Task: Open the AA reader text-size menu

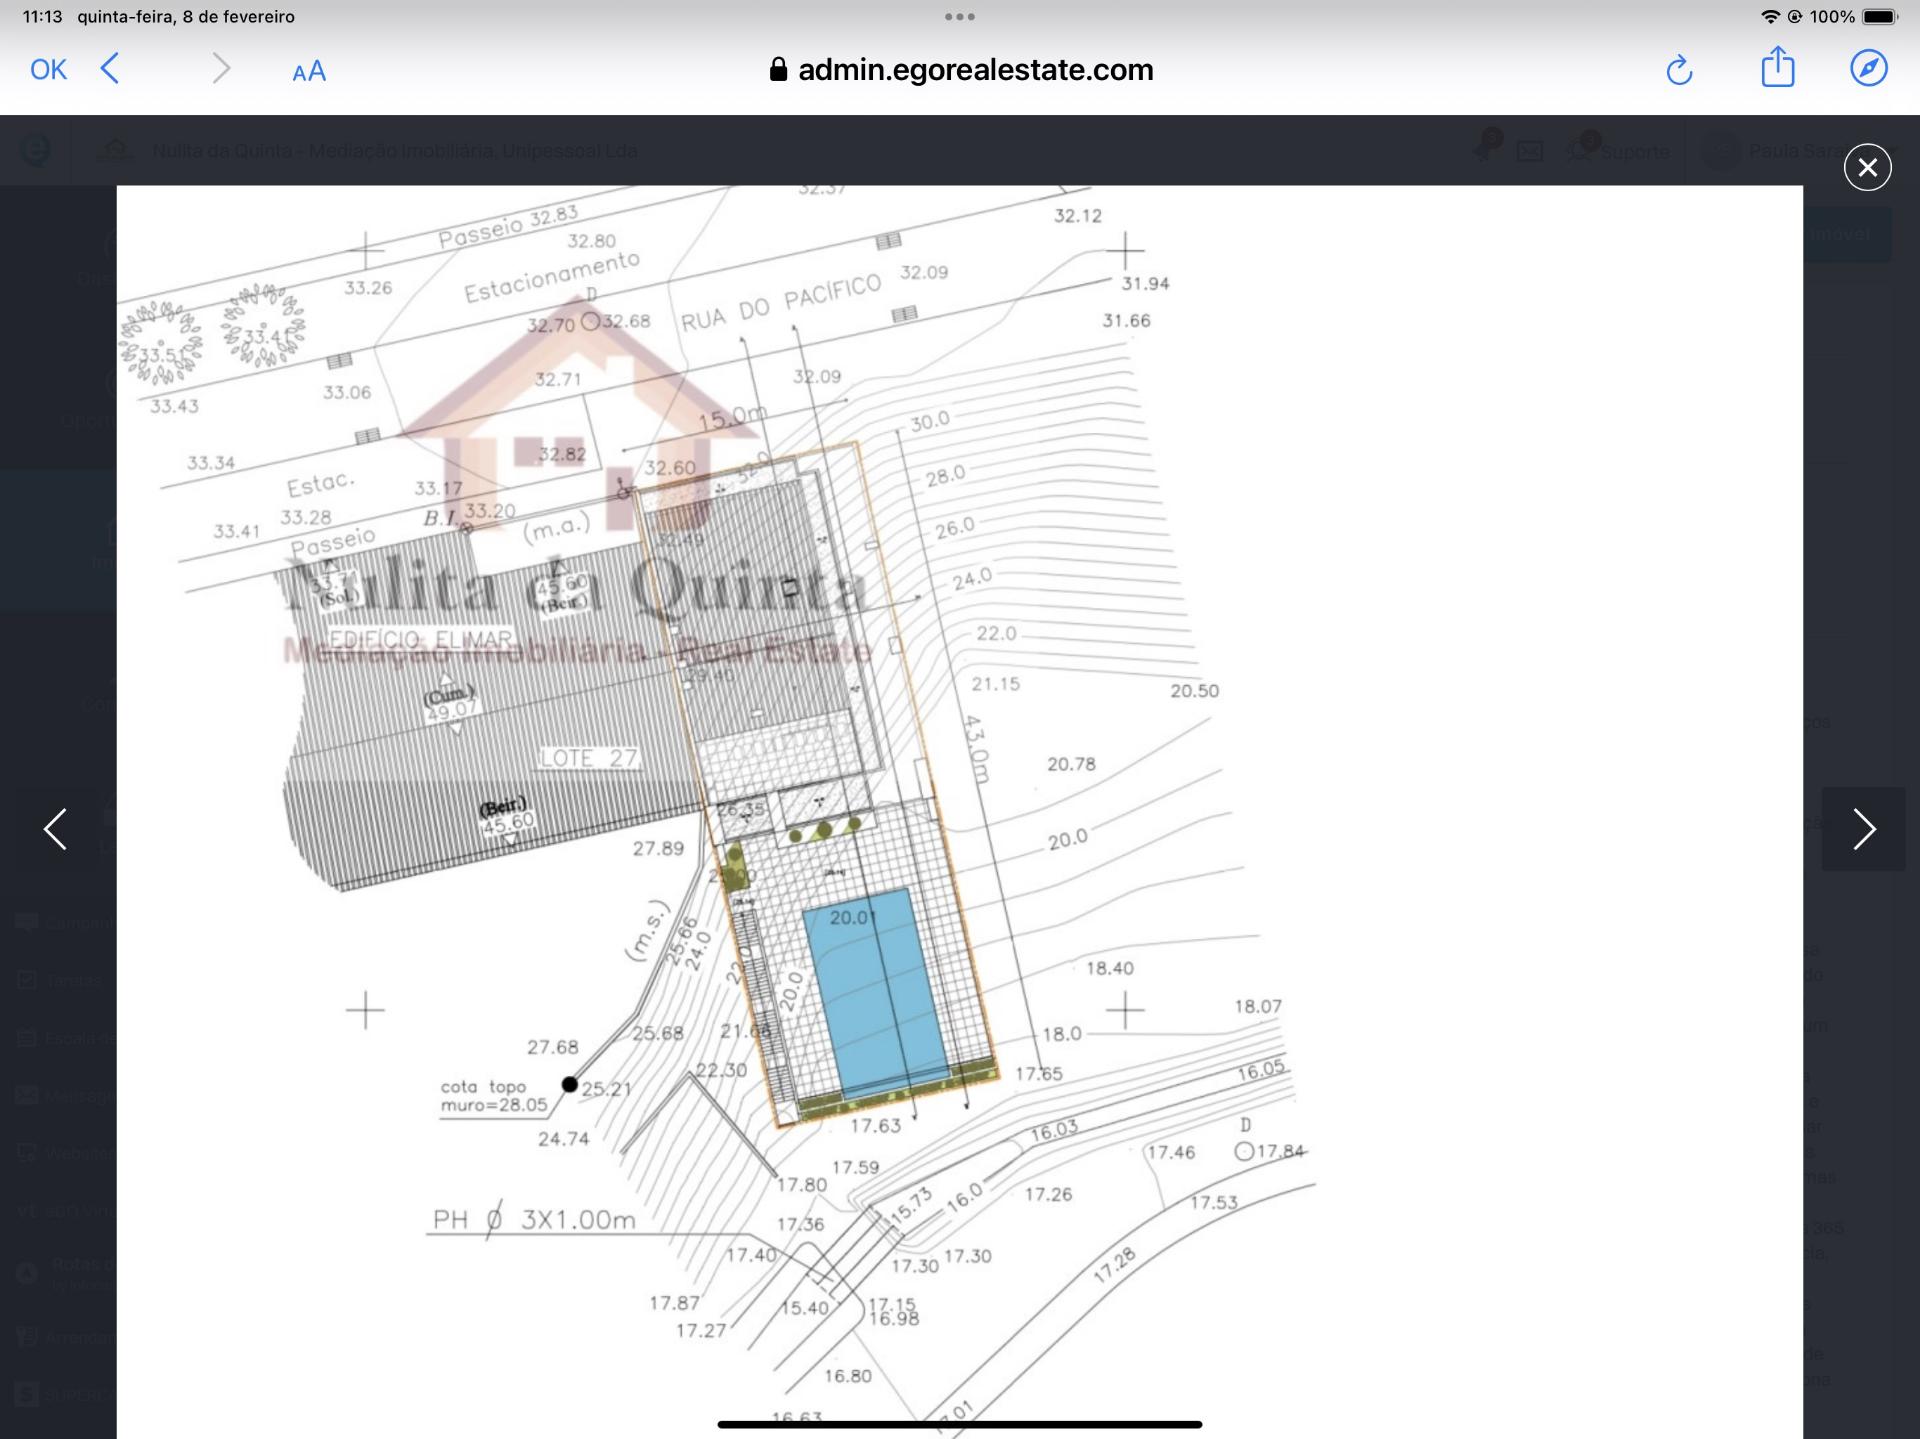Action: (x=309, y=71)
